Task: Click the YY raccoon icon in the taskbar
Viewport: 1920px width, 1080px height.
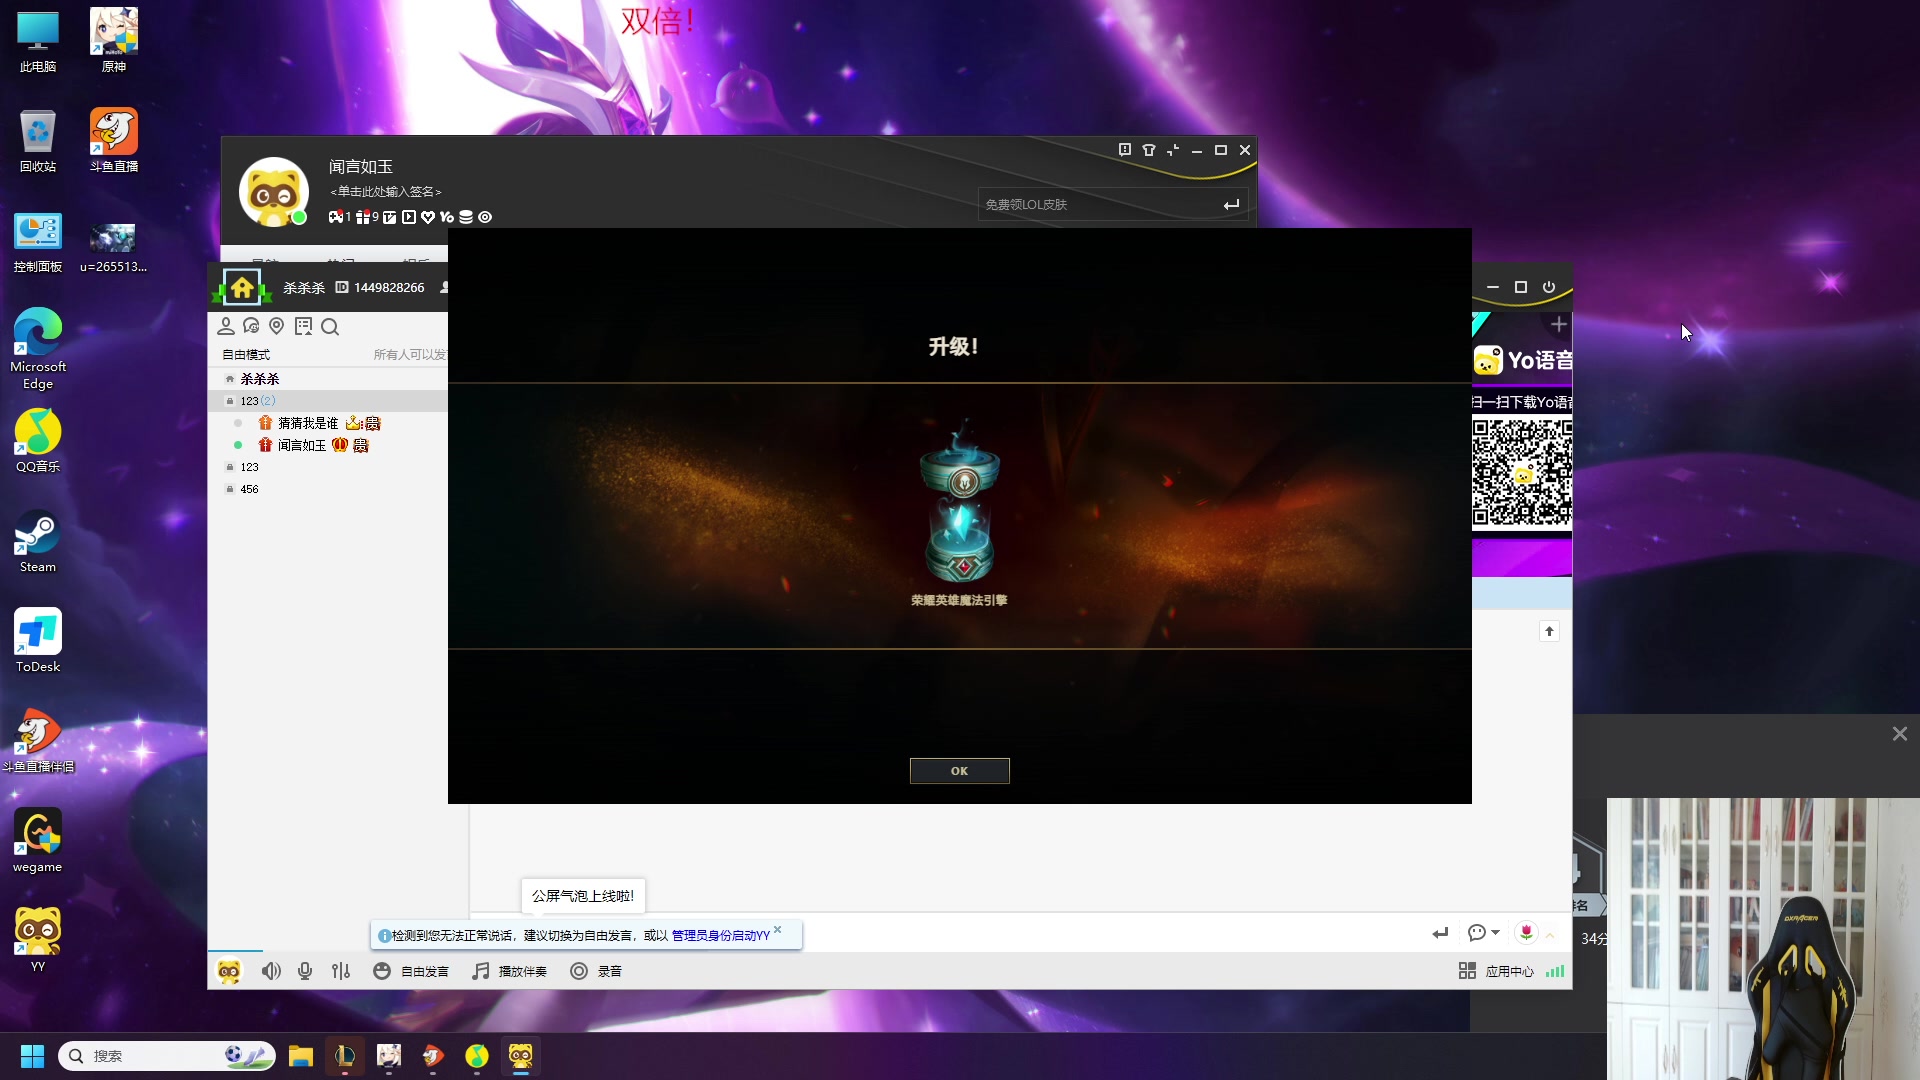Action: 521,1056
